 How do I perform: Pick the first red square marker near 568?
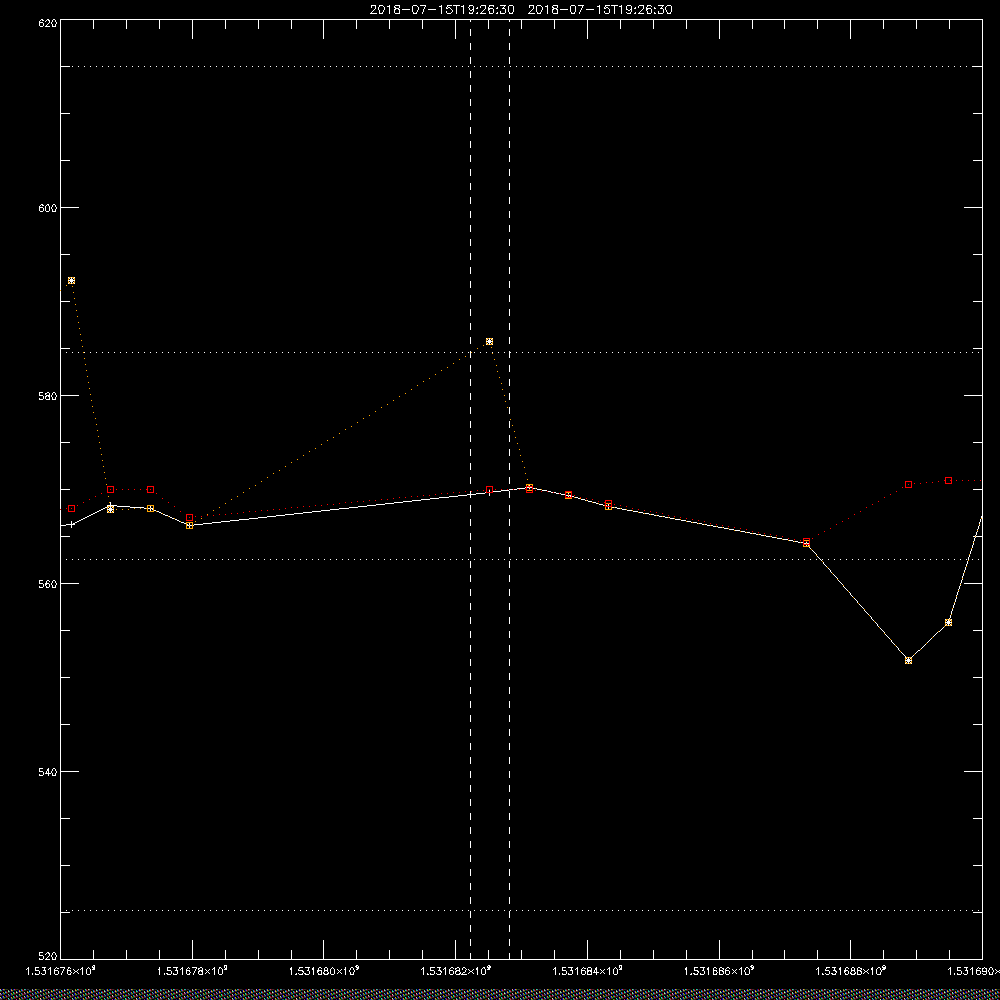pyautogui.click(x=71, y=508)
